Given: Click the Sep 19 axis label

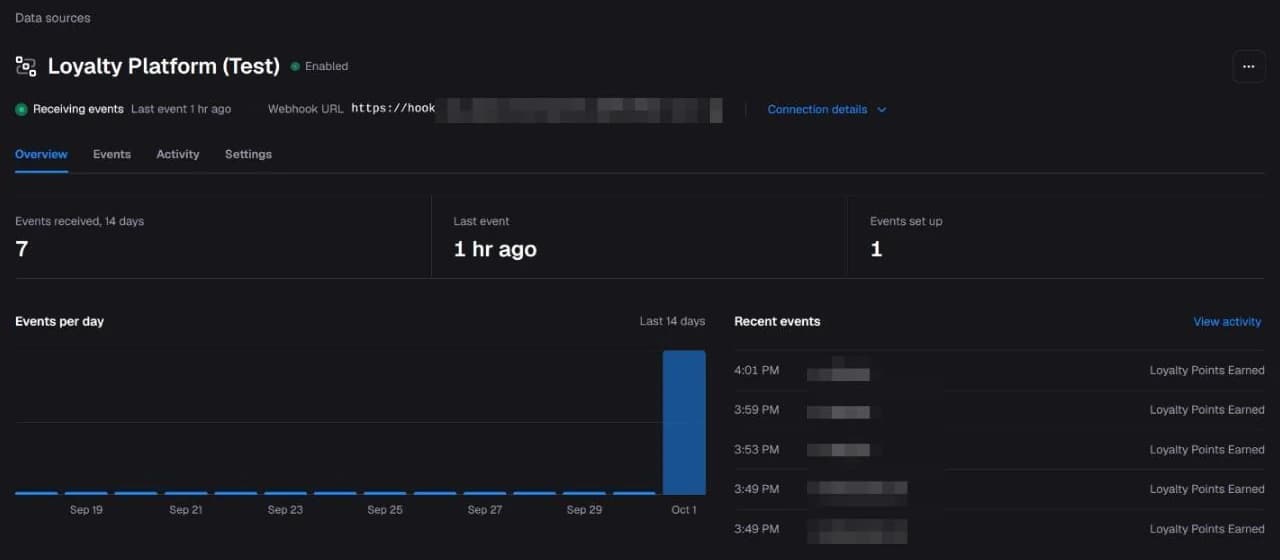Looking at the screenshot, I should (86, 510).
